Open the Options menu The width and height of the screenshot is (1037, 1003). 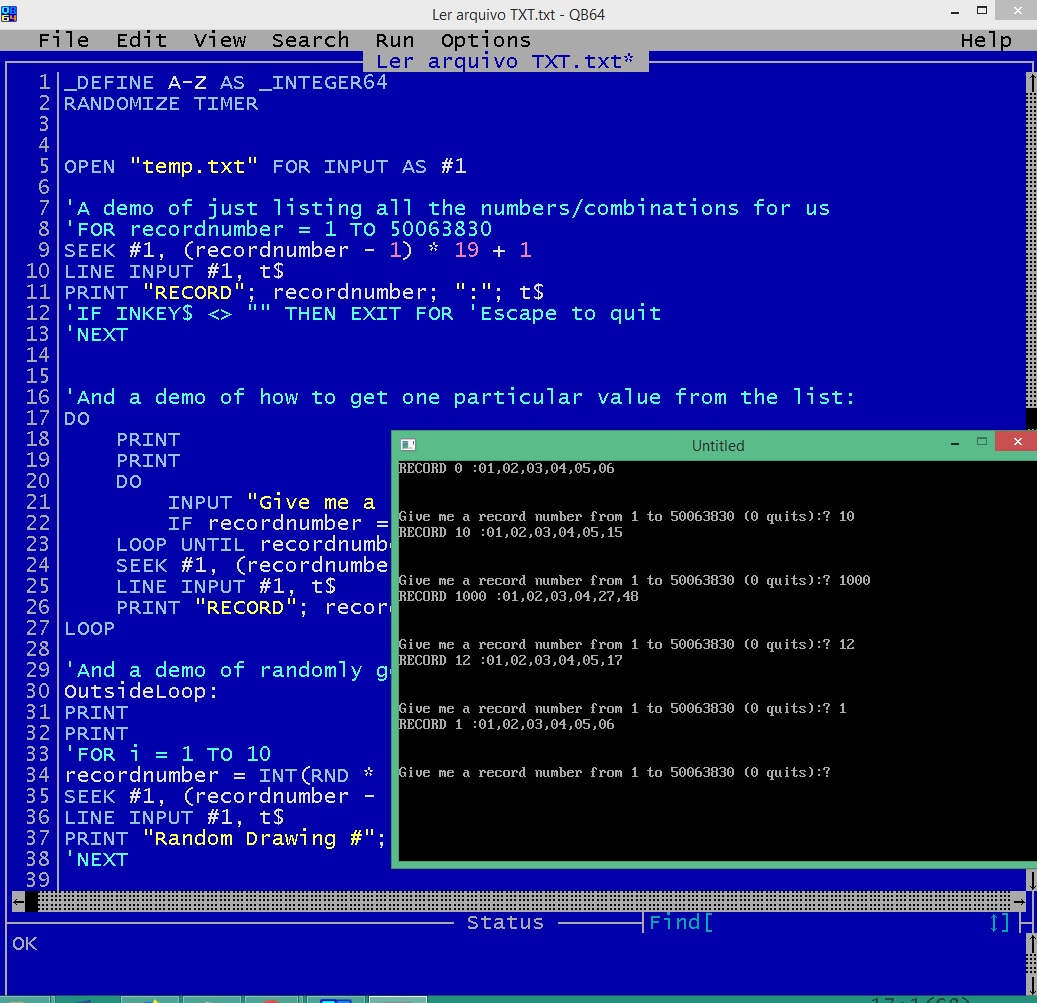[486, 40]
